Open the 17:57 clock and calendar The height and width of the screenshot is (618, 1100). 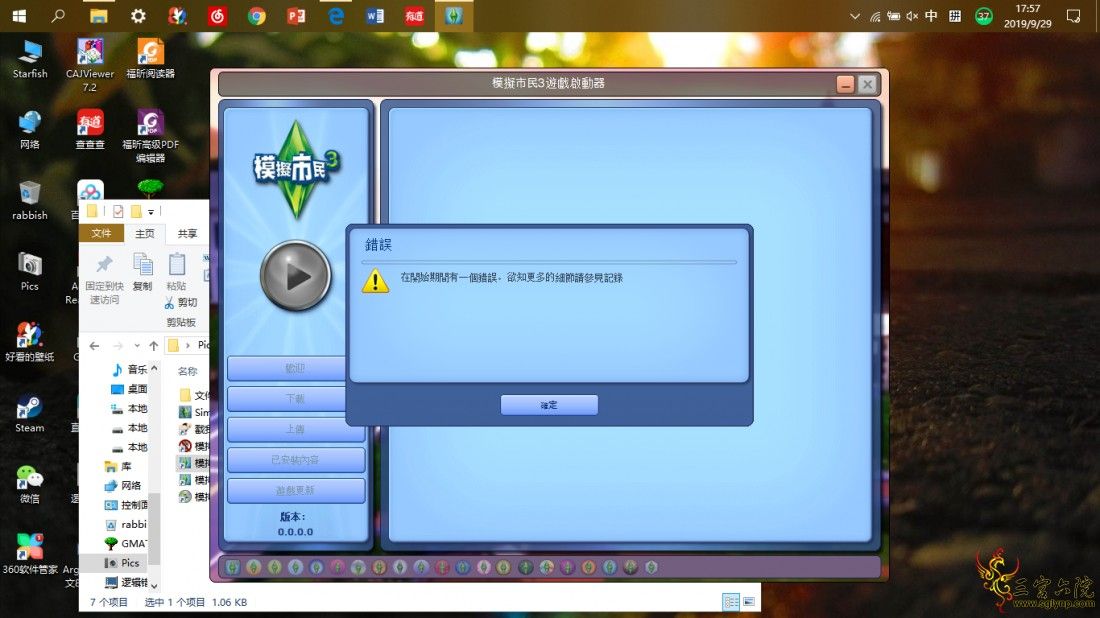tap(1028, 16)
